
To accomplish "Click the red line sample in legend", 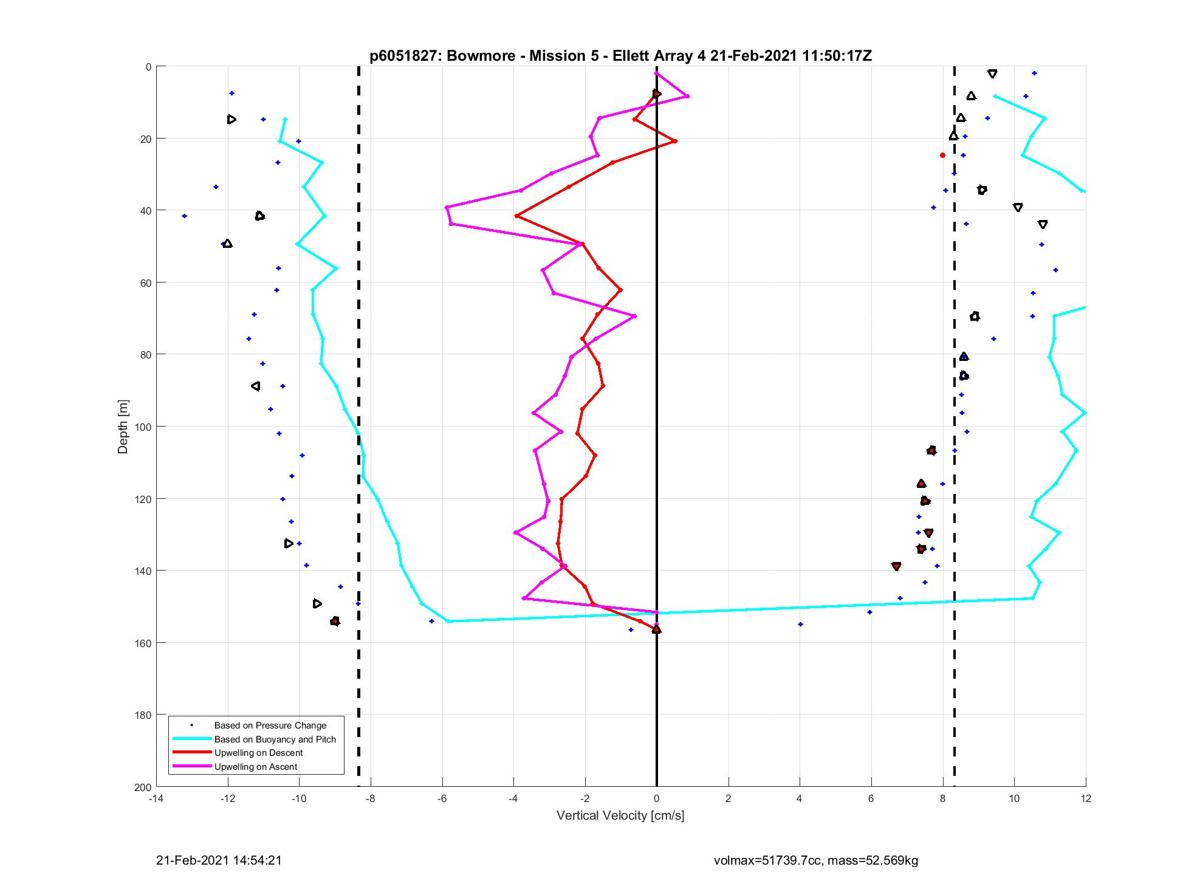I will (191, 753).
